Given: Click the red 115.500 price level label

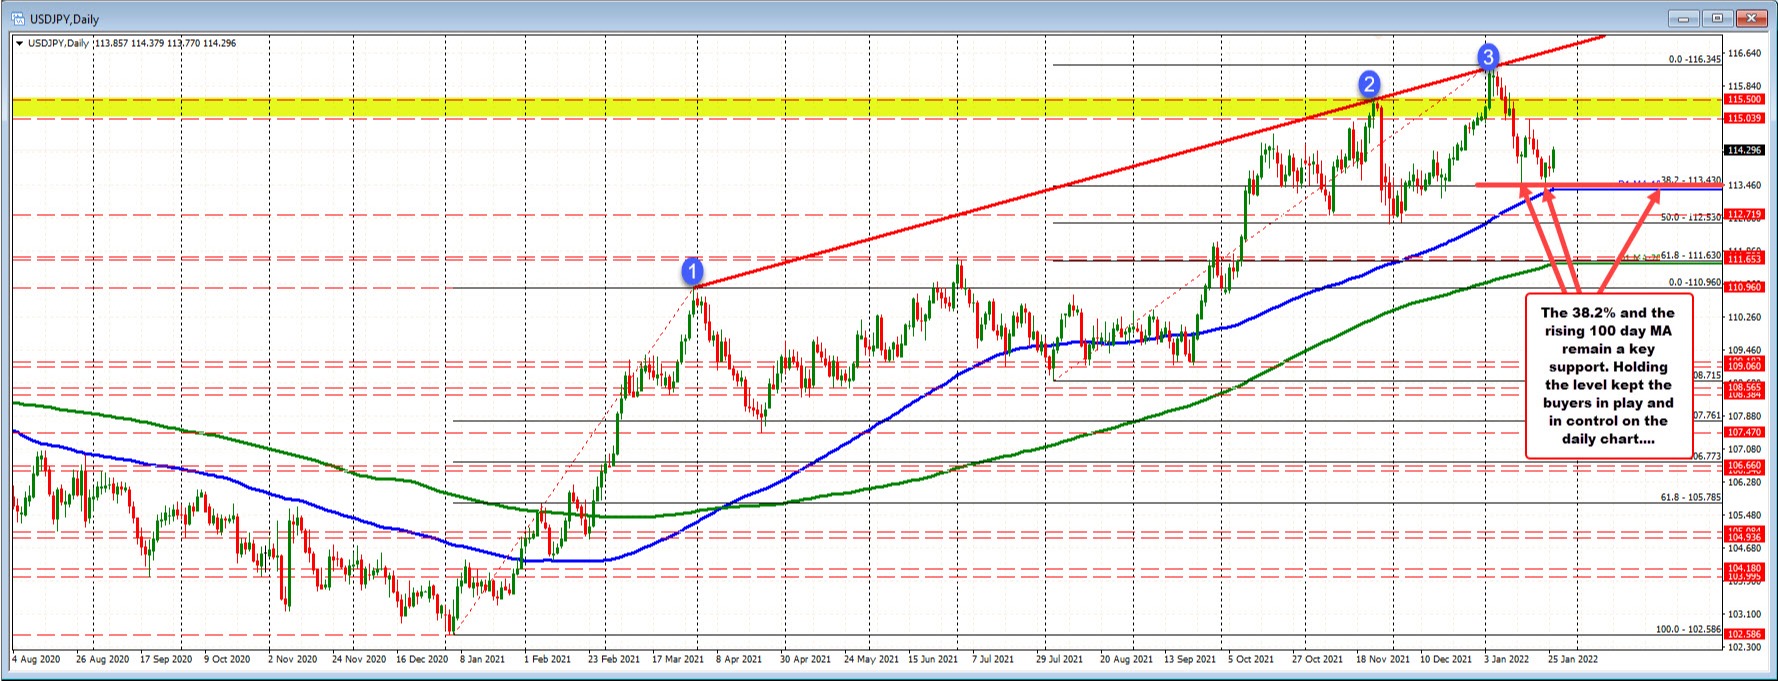Looking at the screenshot, I should point(1744,99).
